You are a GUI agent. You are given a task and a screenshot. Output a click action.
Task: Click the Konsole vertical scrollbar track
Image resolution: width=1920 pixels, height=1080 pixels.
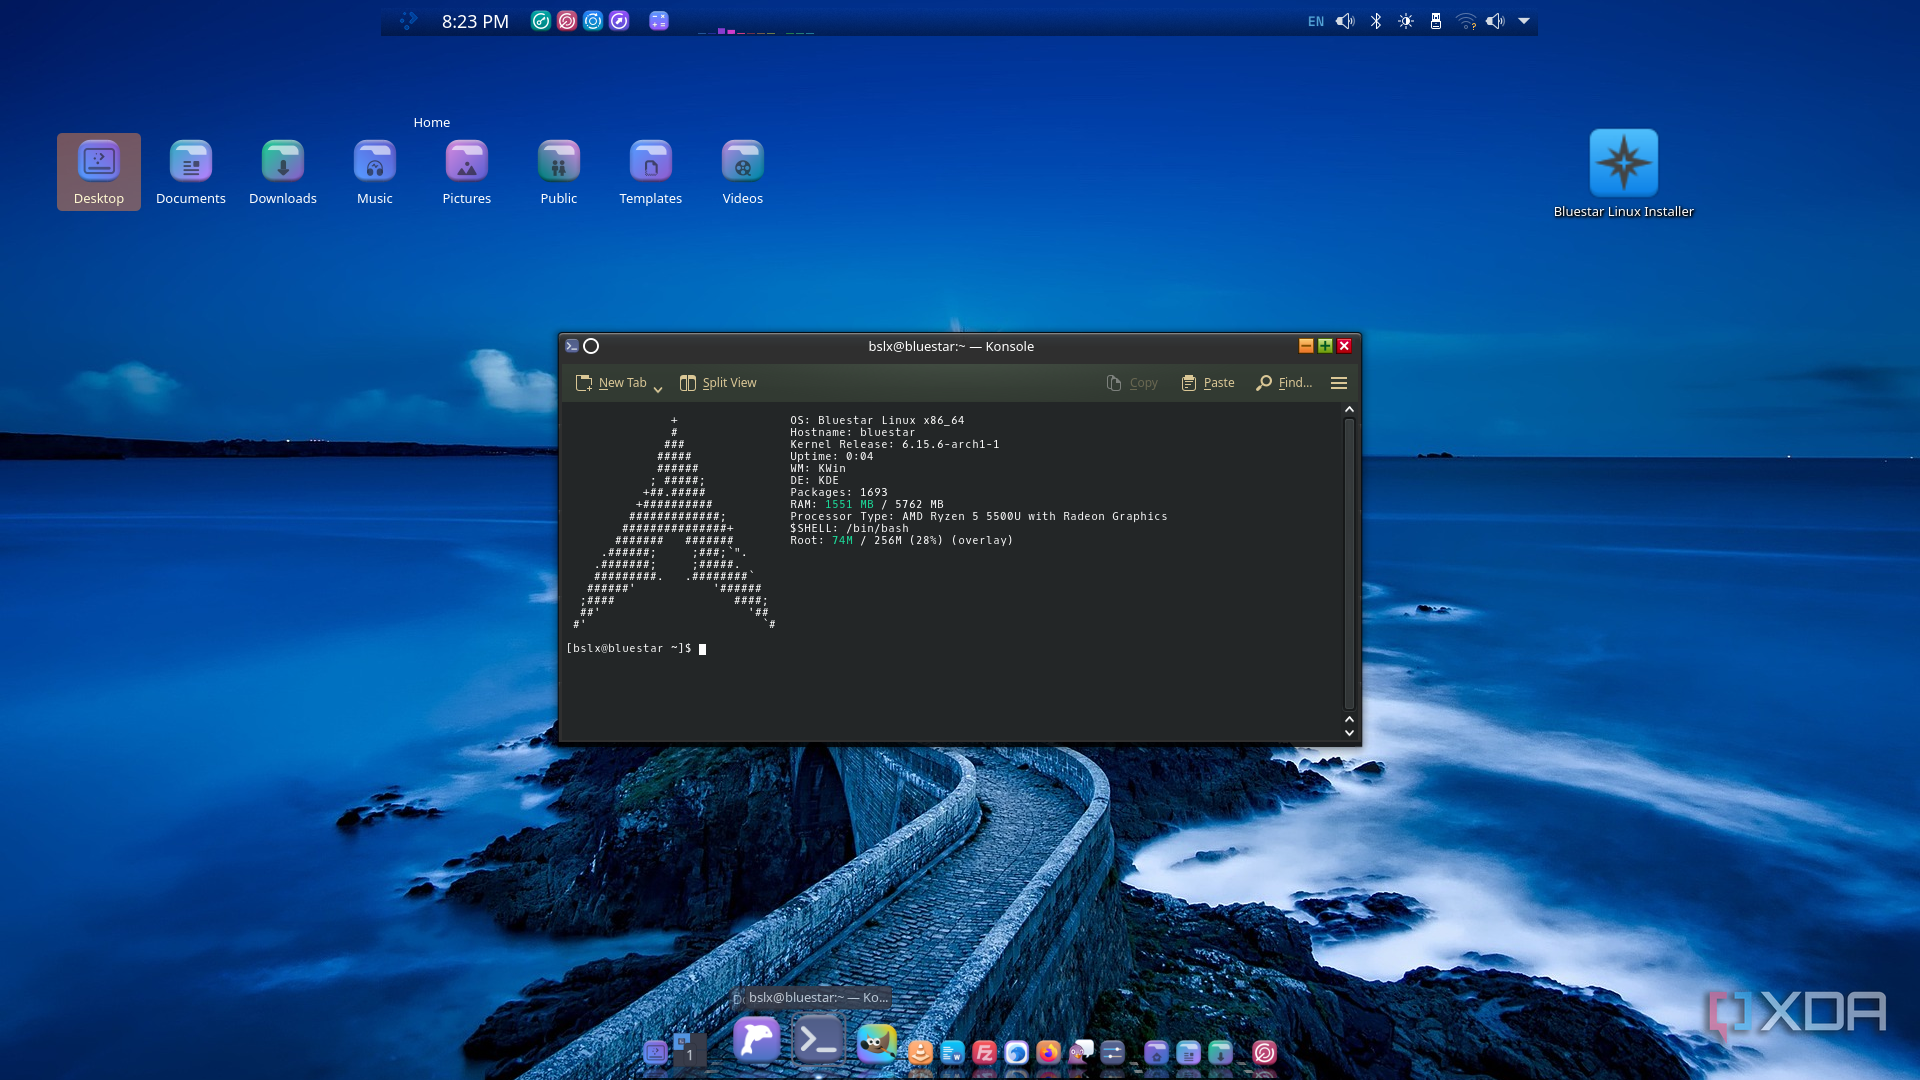coord(1349,563)
